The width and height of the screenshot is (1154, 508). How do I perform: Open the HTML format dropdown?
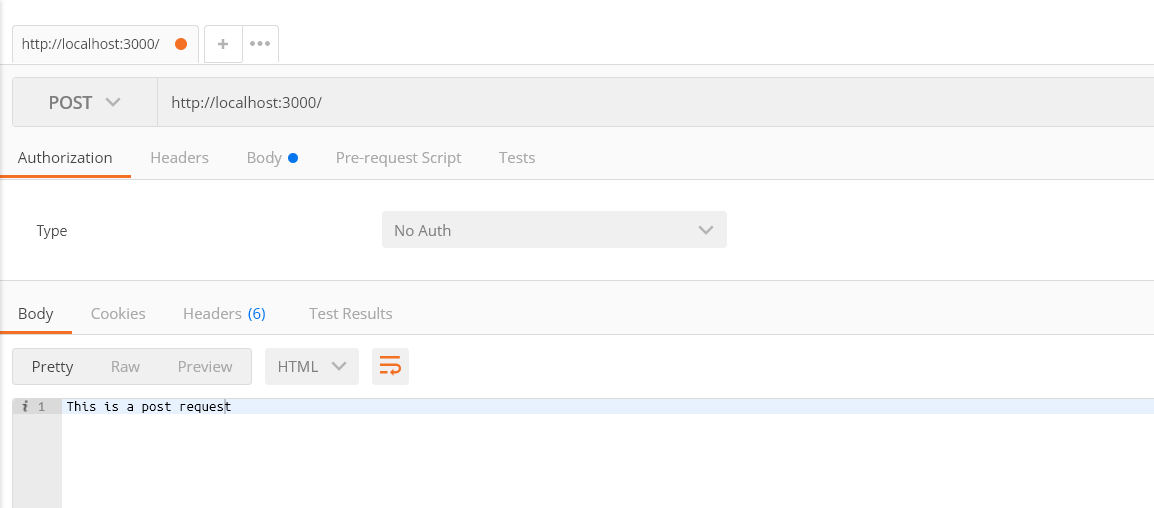(x=311, y=366)
